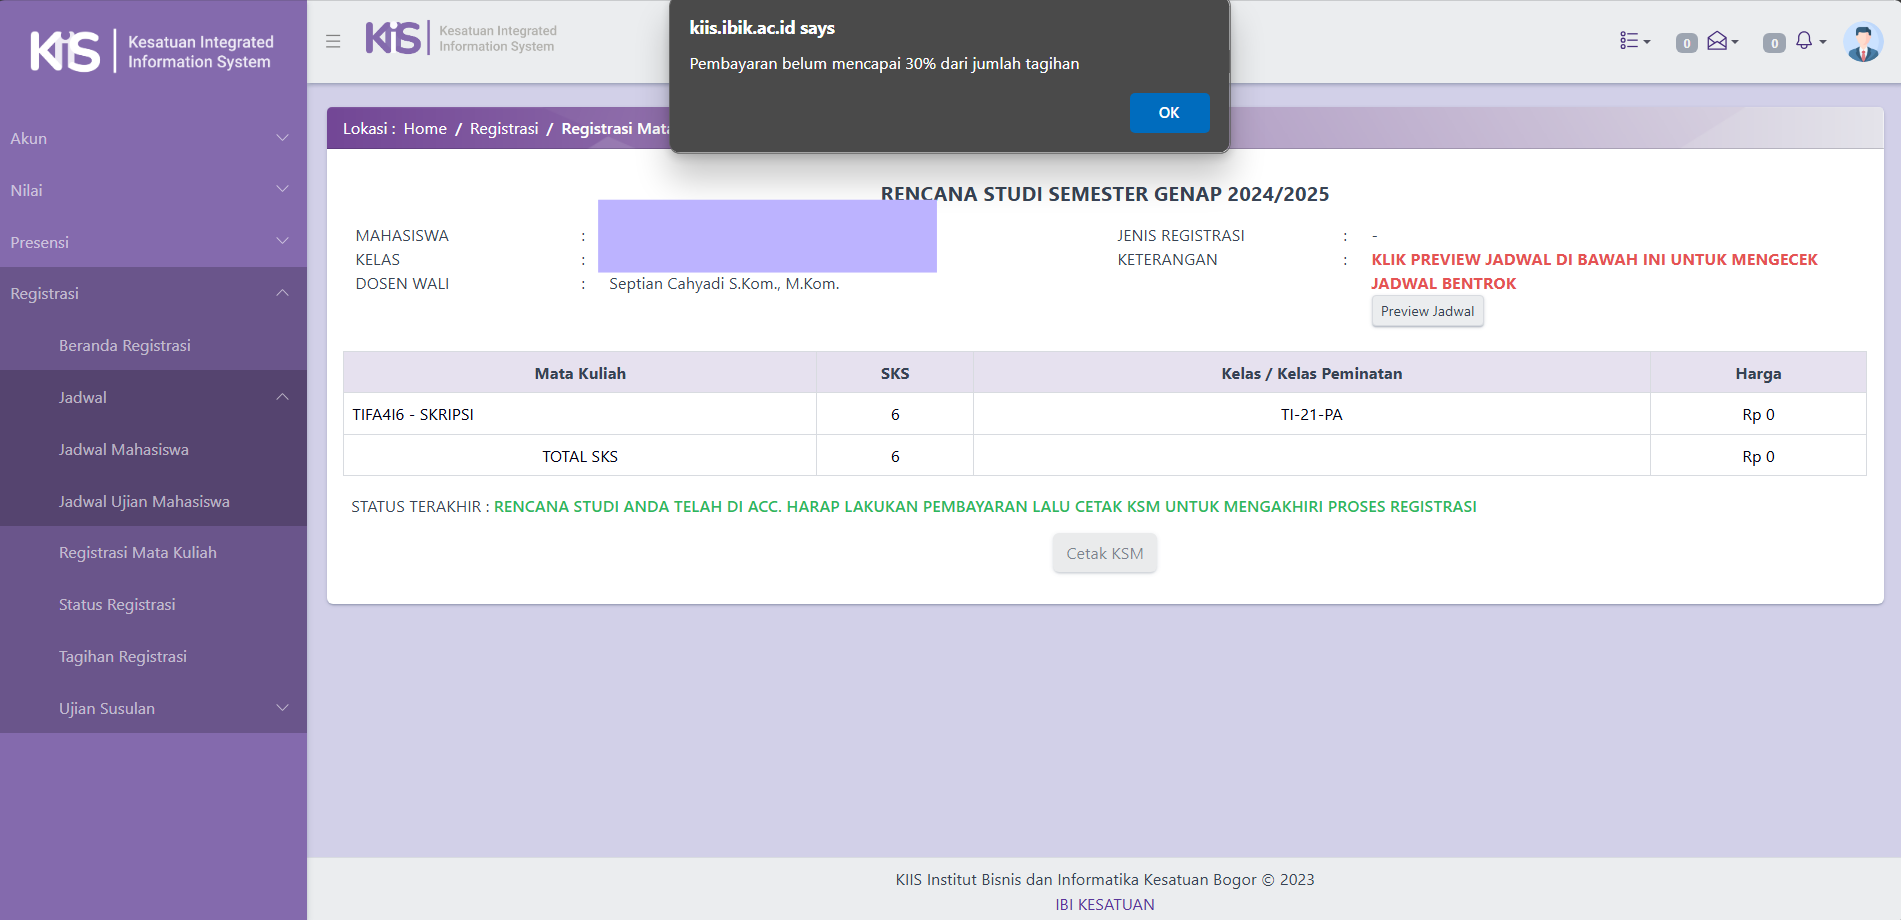Image resolution: width=1901 pixels, height=920 pixels.
Task: Go to Home breadcrumb link
Action: [425, 129]
